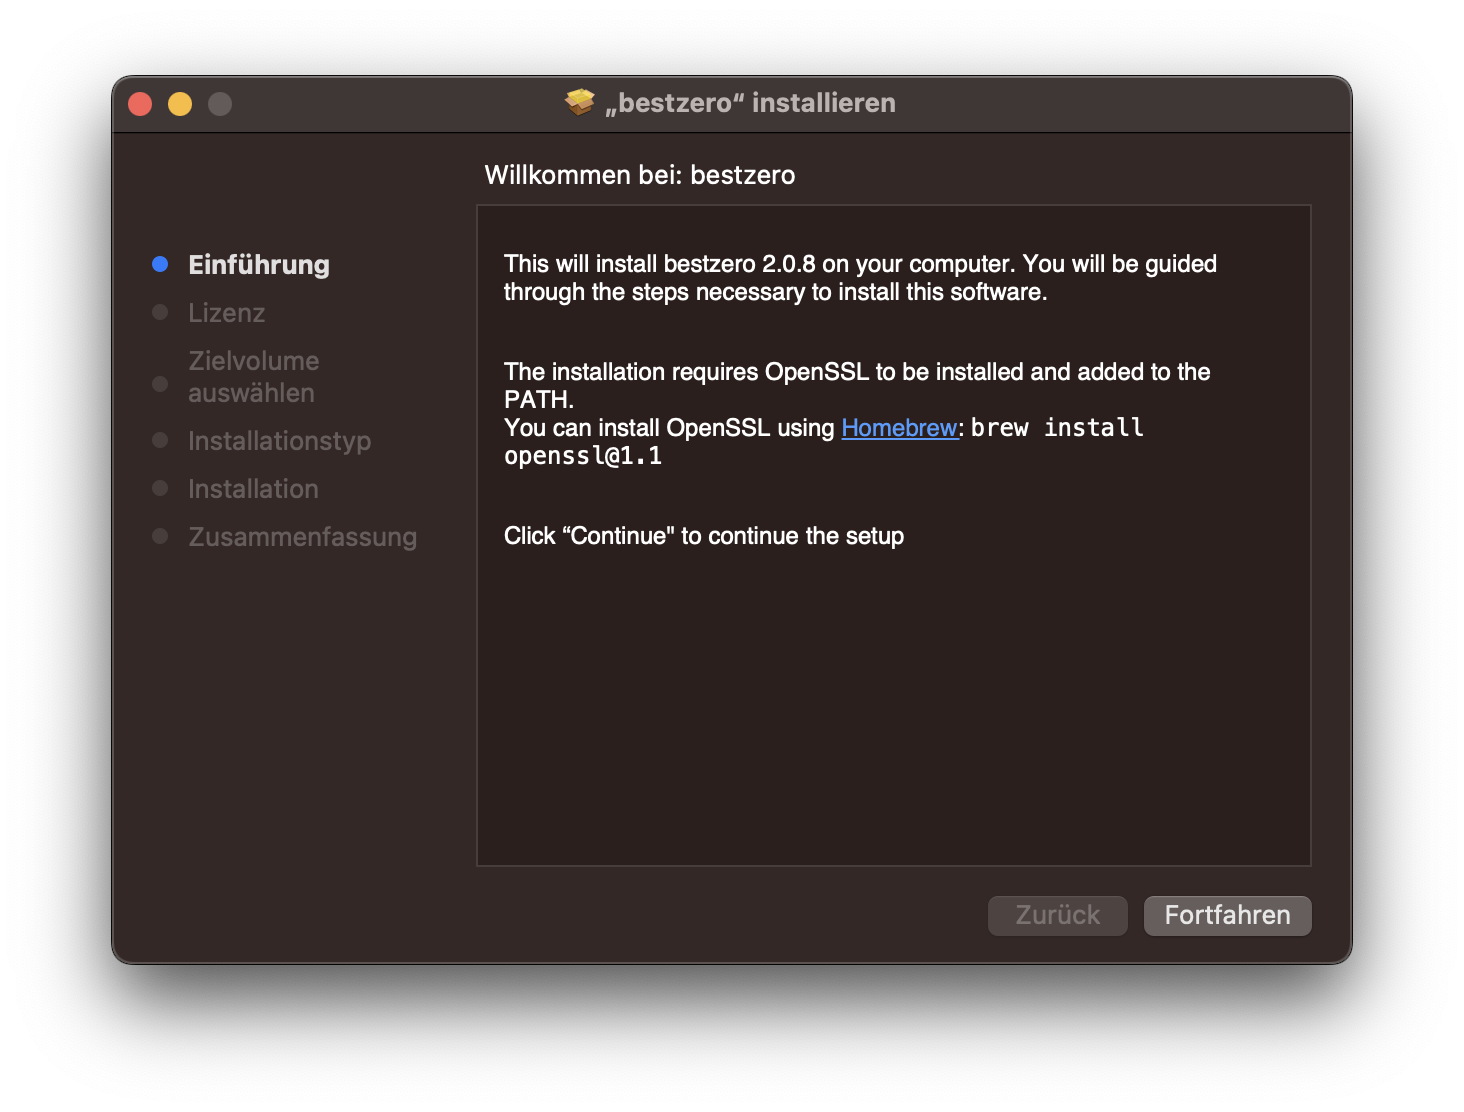Click the gray bullet beside Lizenz
Viewport: 1464px width, 1112px height.
point(160,312)
